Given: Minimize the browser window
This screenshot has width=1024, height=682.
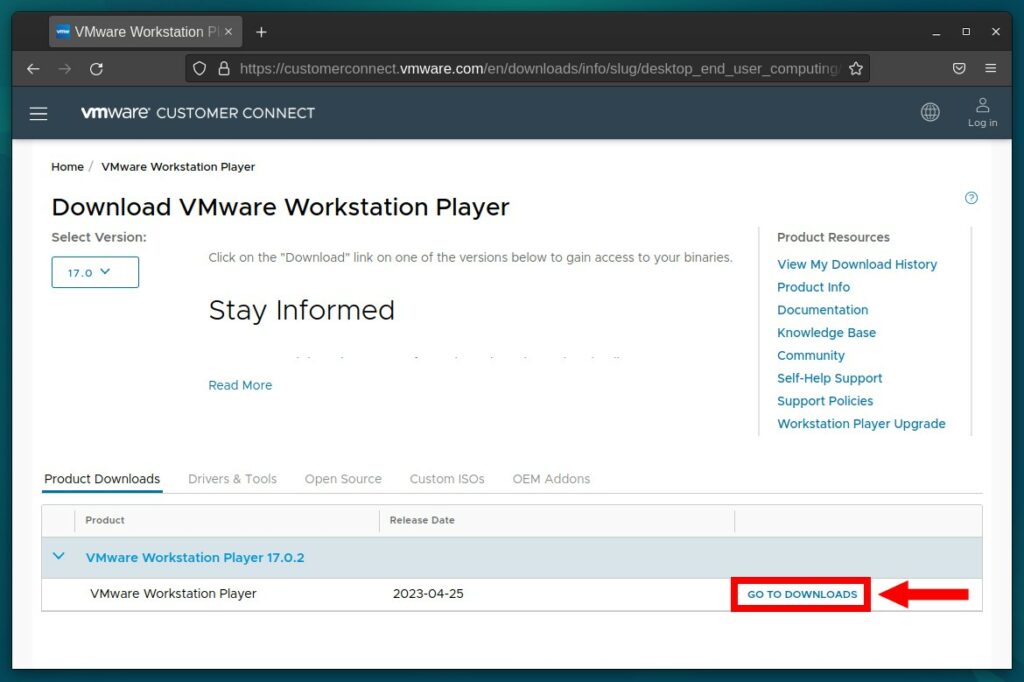Looking at the screenshot, I should pyautogui.click(x=936, y=32).
